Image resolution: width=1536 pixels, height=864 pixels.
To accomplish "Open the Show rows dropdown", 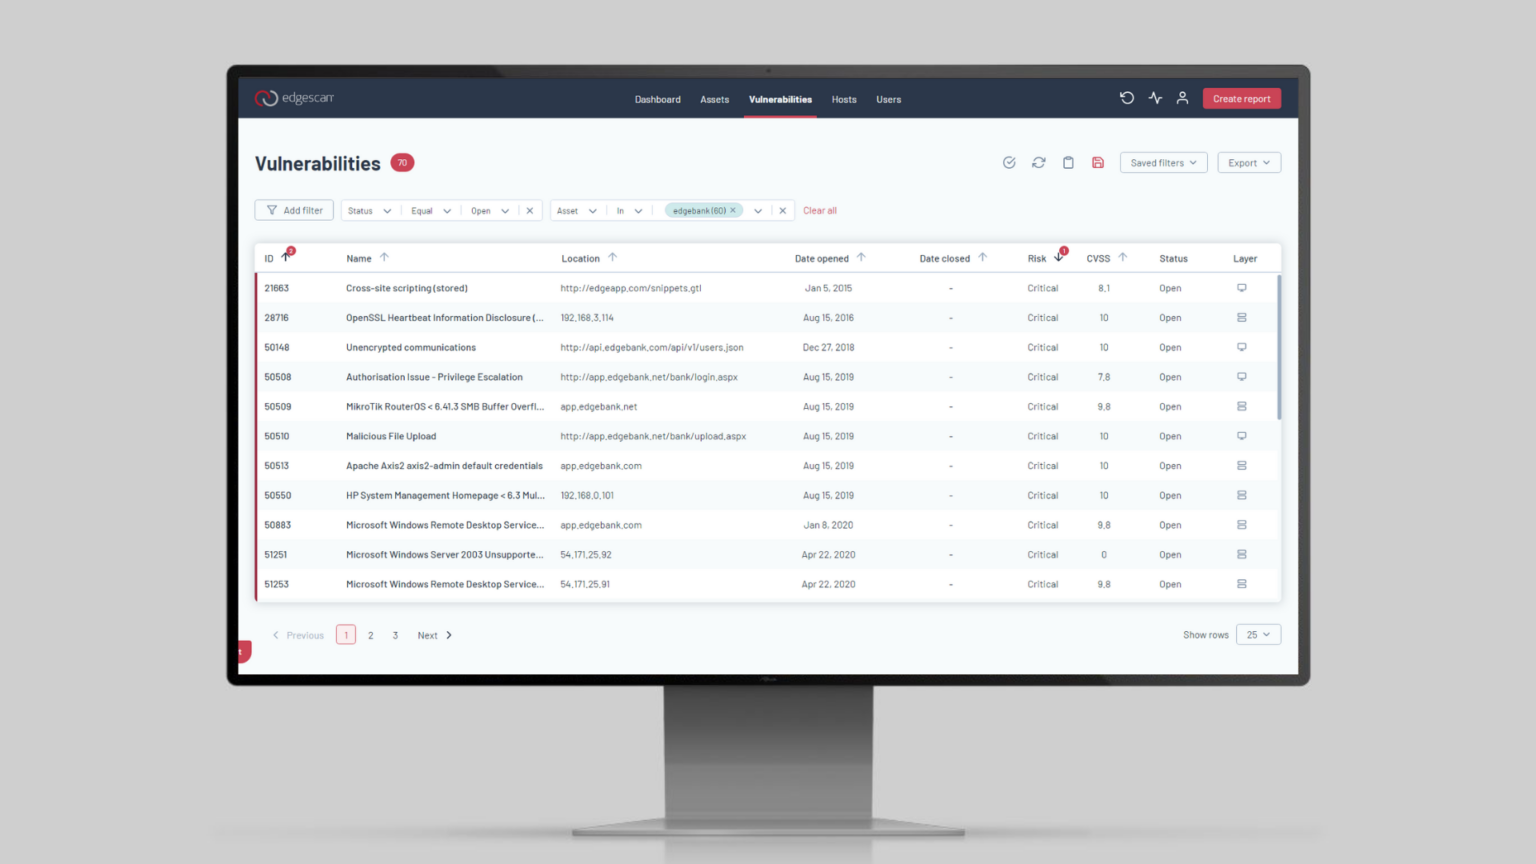I will click(1258, 634).
